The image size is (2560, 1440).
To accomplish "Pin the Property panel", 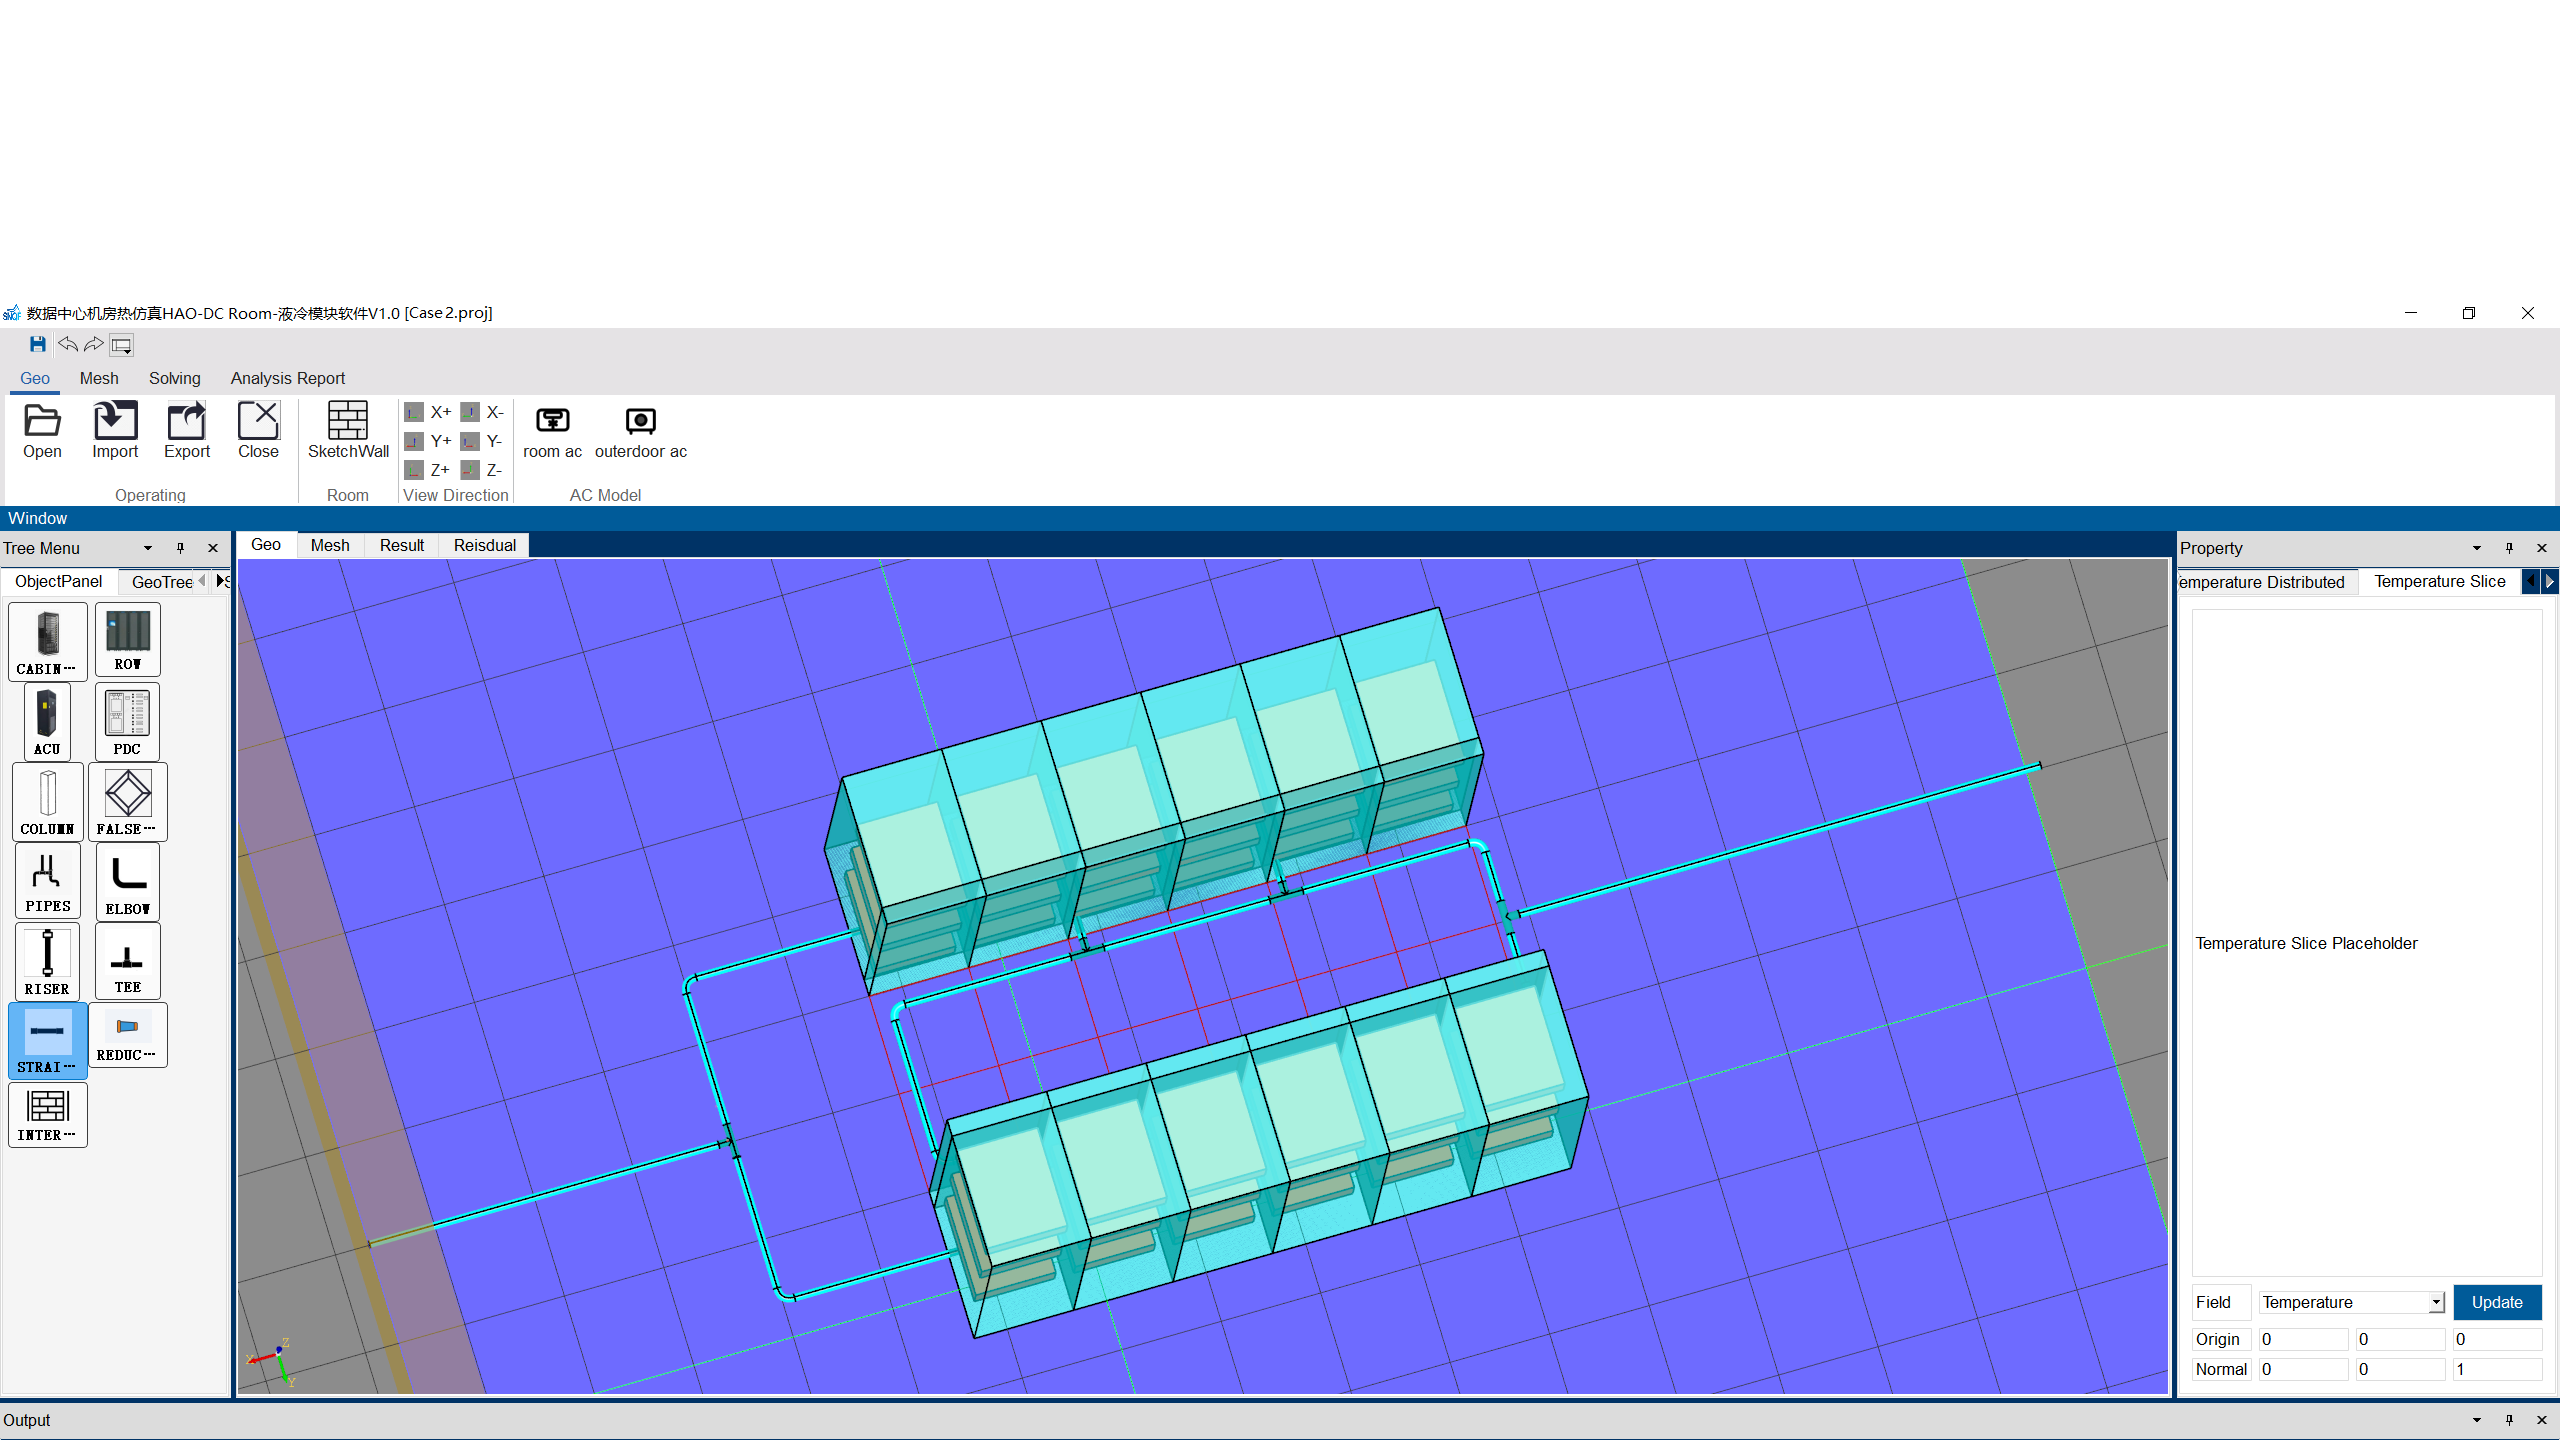I will pos(2509,548).
